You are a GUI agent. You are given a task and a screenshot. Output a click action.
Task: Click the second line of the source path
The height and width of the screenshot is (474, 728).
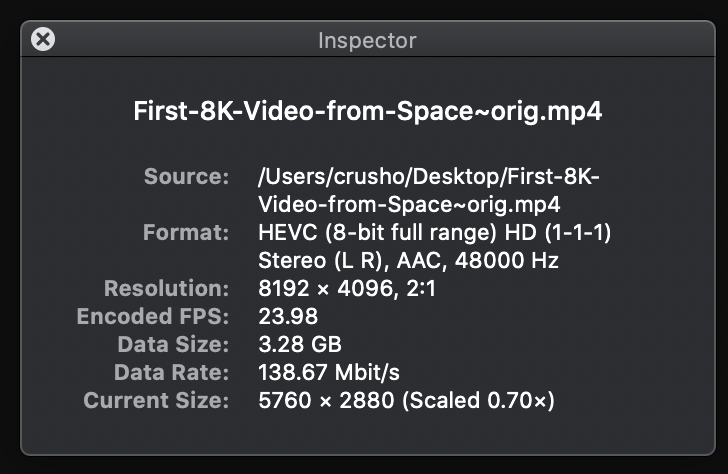[410, 205]
